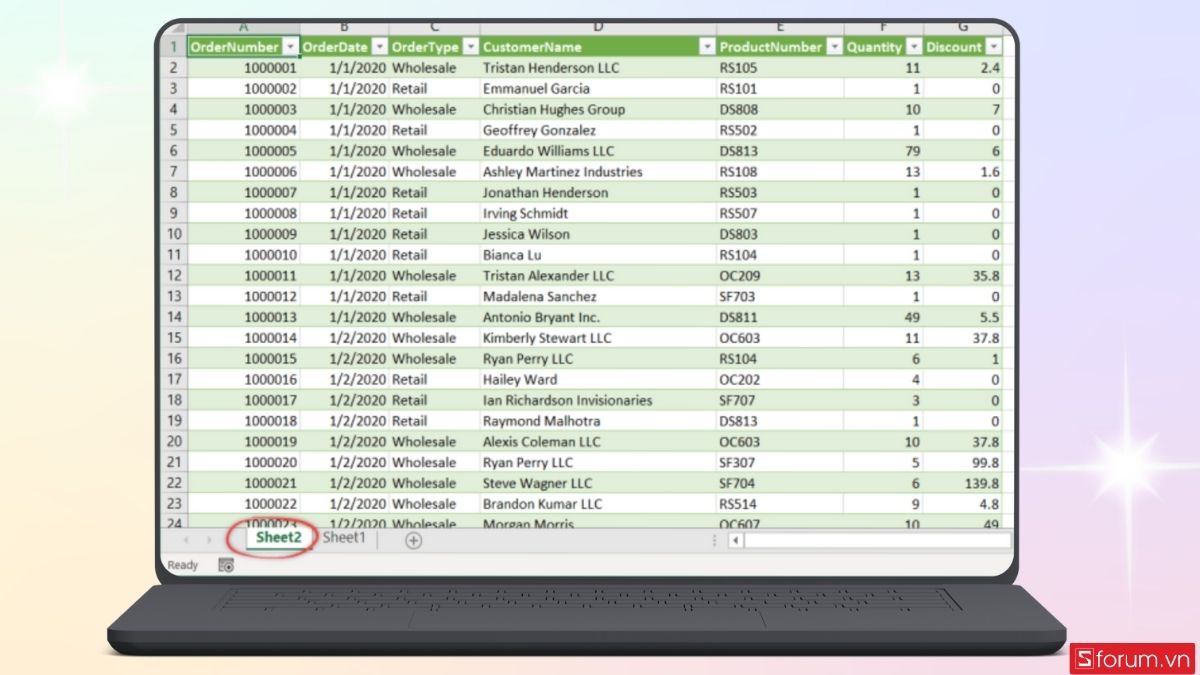Viewport: 1200px width, 675px height.
Task: Select order number cell 1000020
Action: pyautogui.click(x=243, y=462)
